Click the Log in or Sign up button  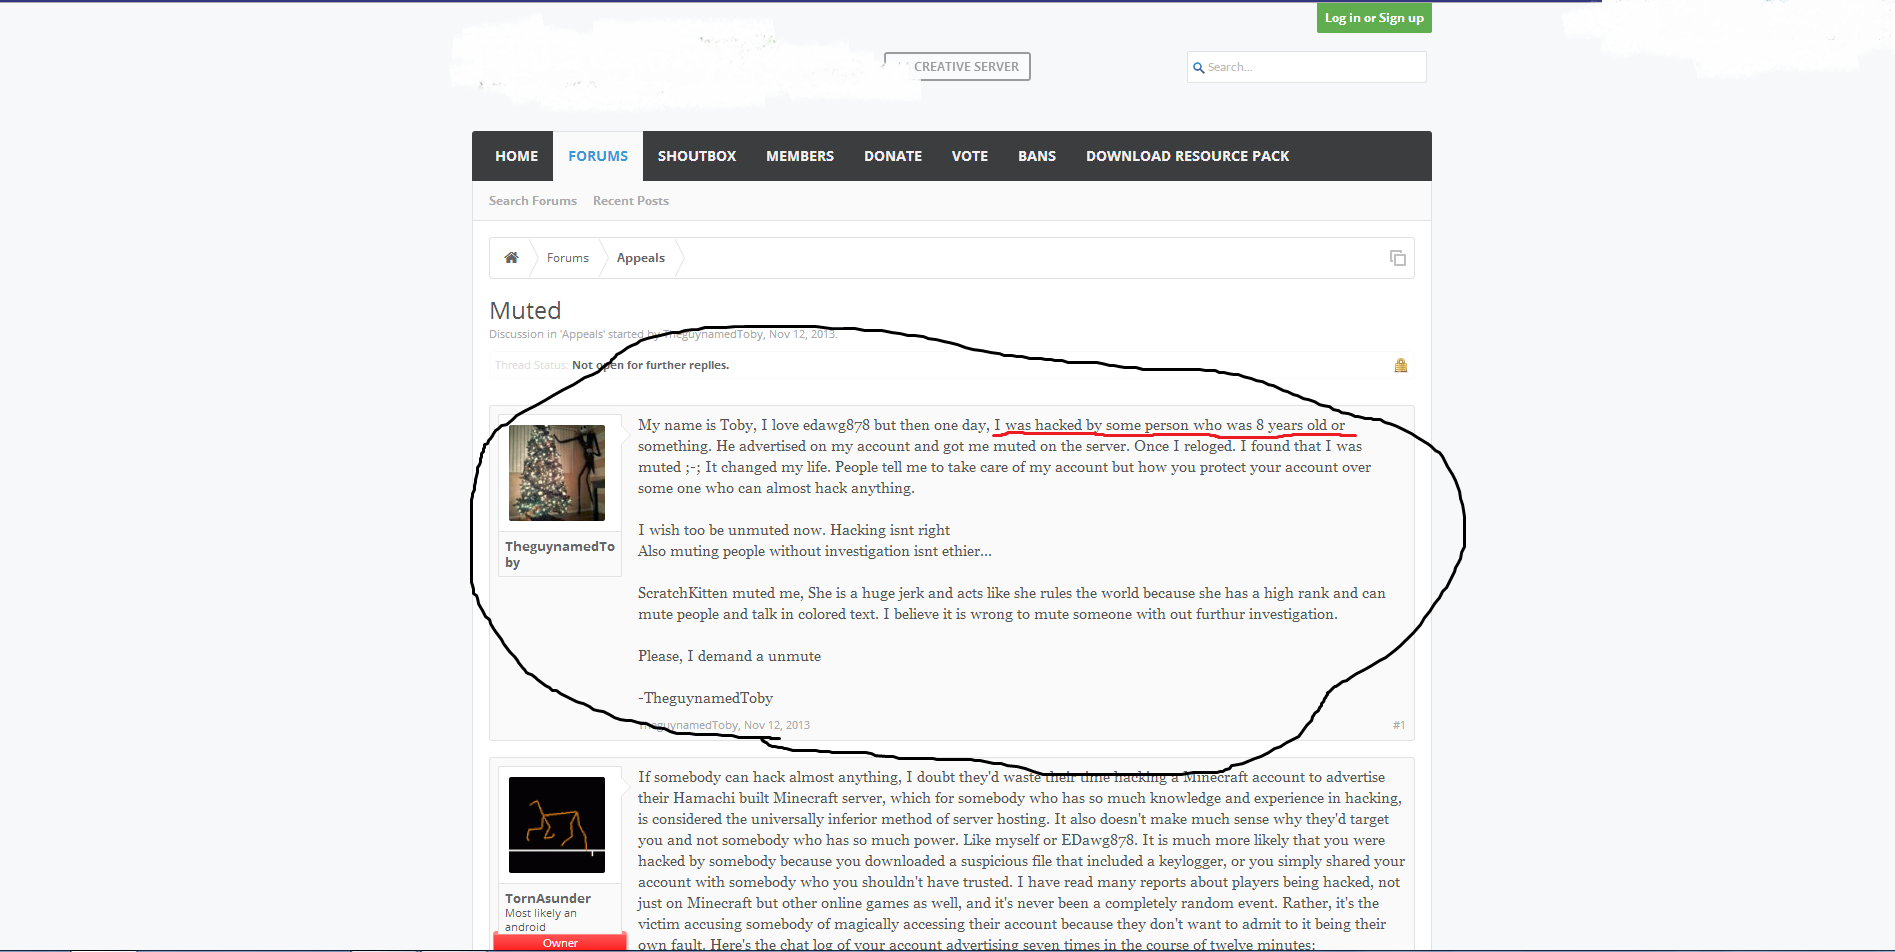click(1374, 18)
